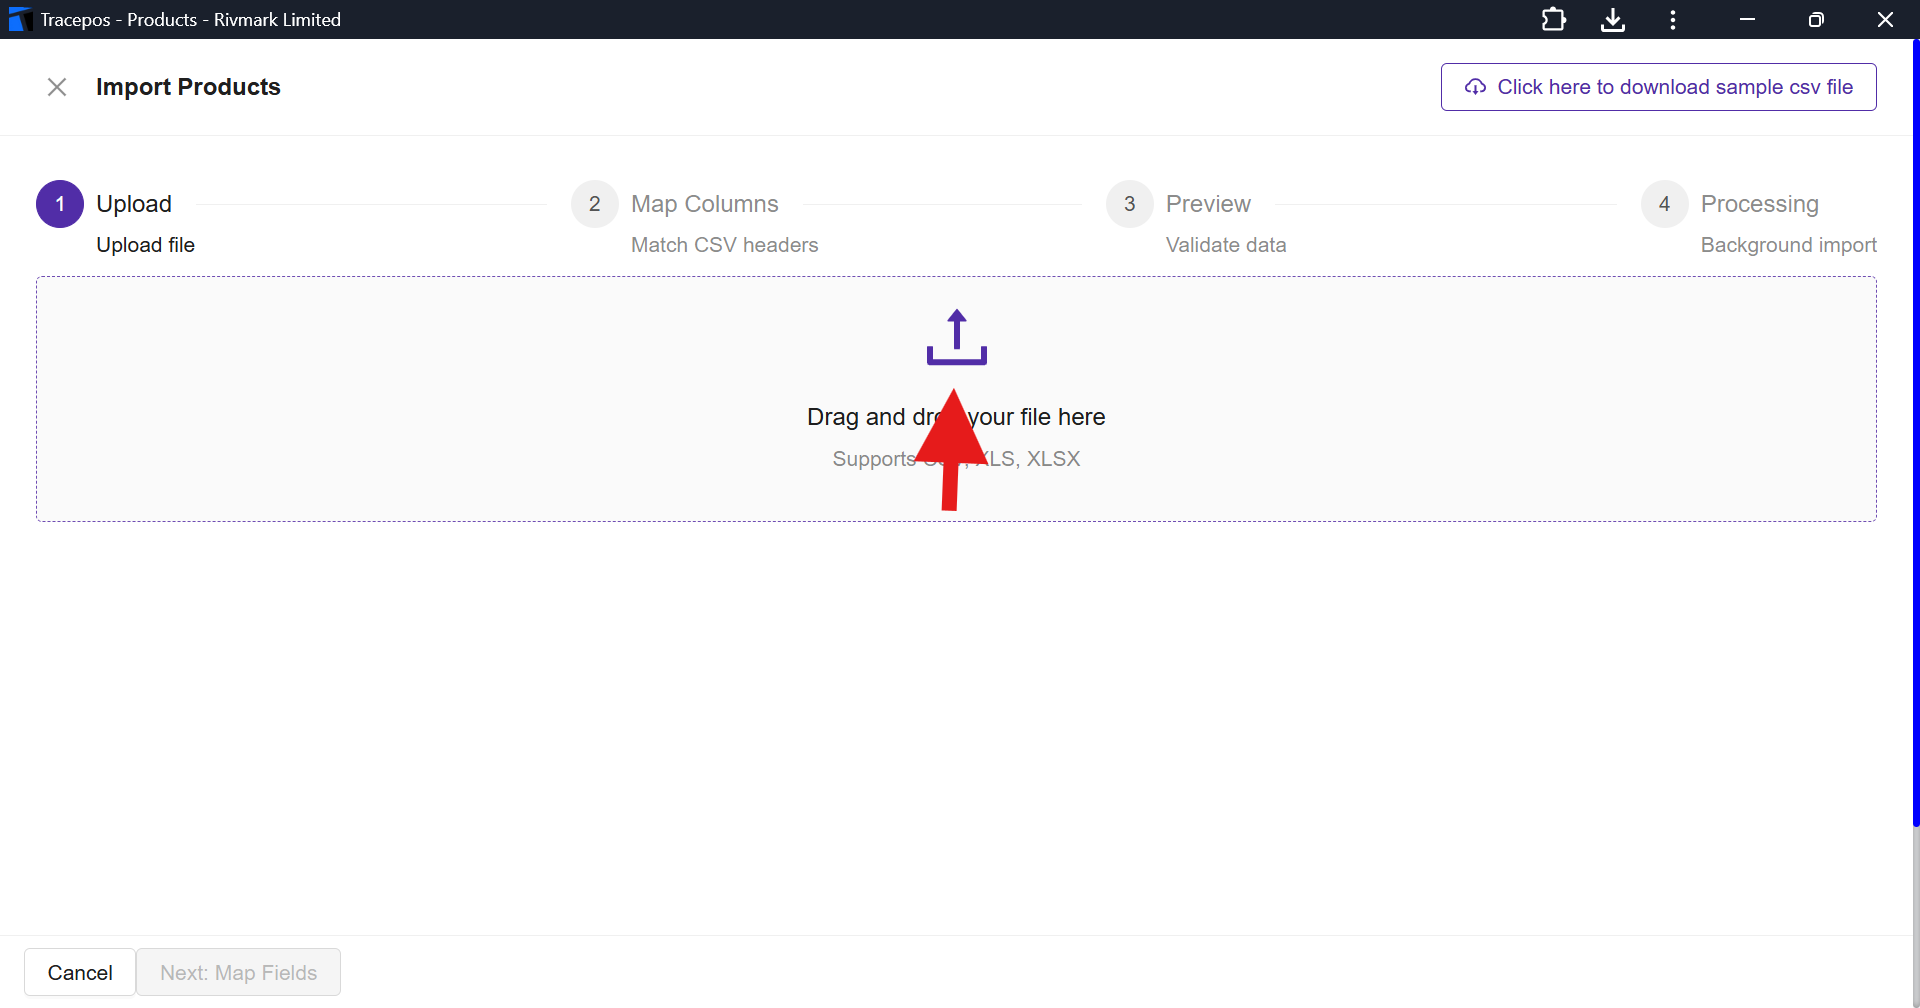Click the Tracepos app icon in title bar
Screen dimensions: 1920x1008
coord(19,19)
